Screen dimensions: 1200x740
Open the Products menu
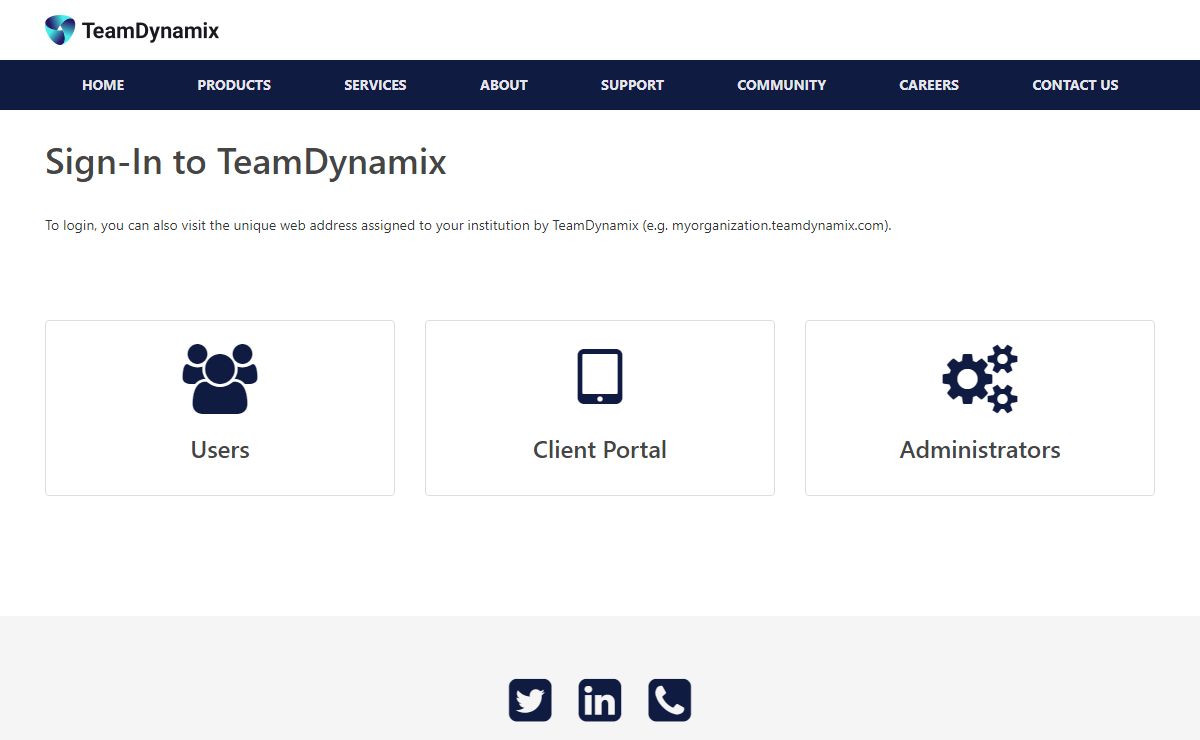coord(234,85)
